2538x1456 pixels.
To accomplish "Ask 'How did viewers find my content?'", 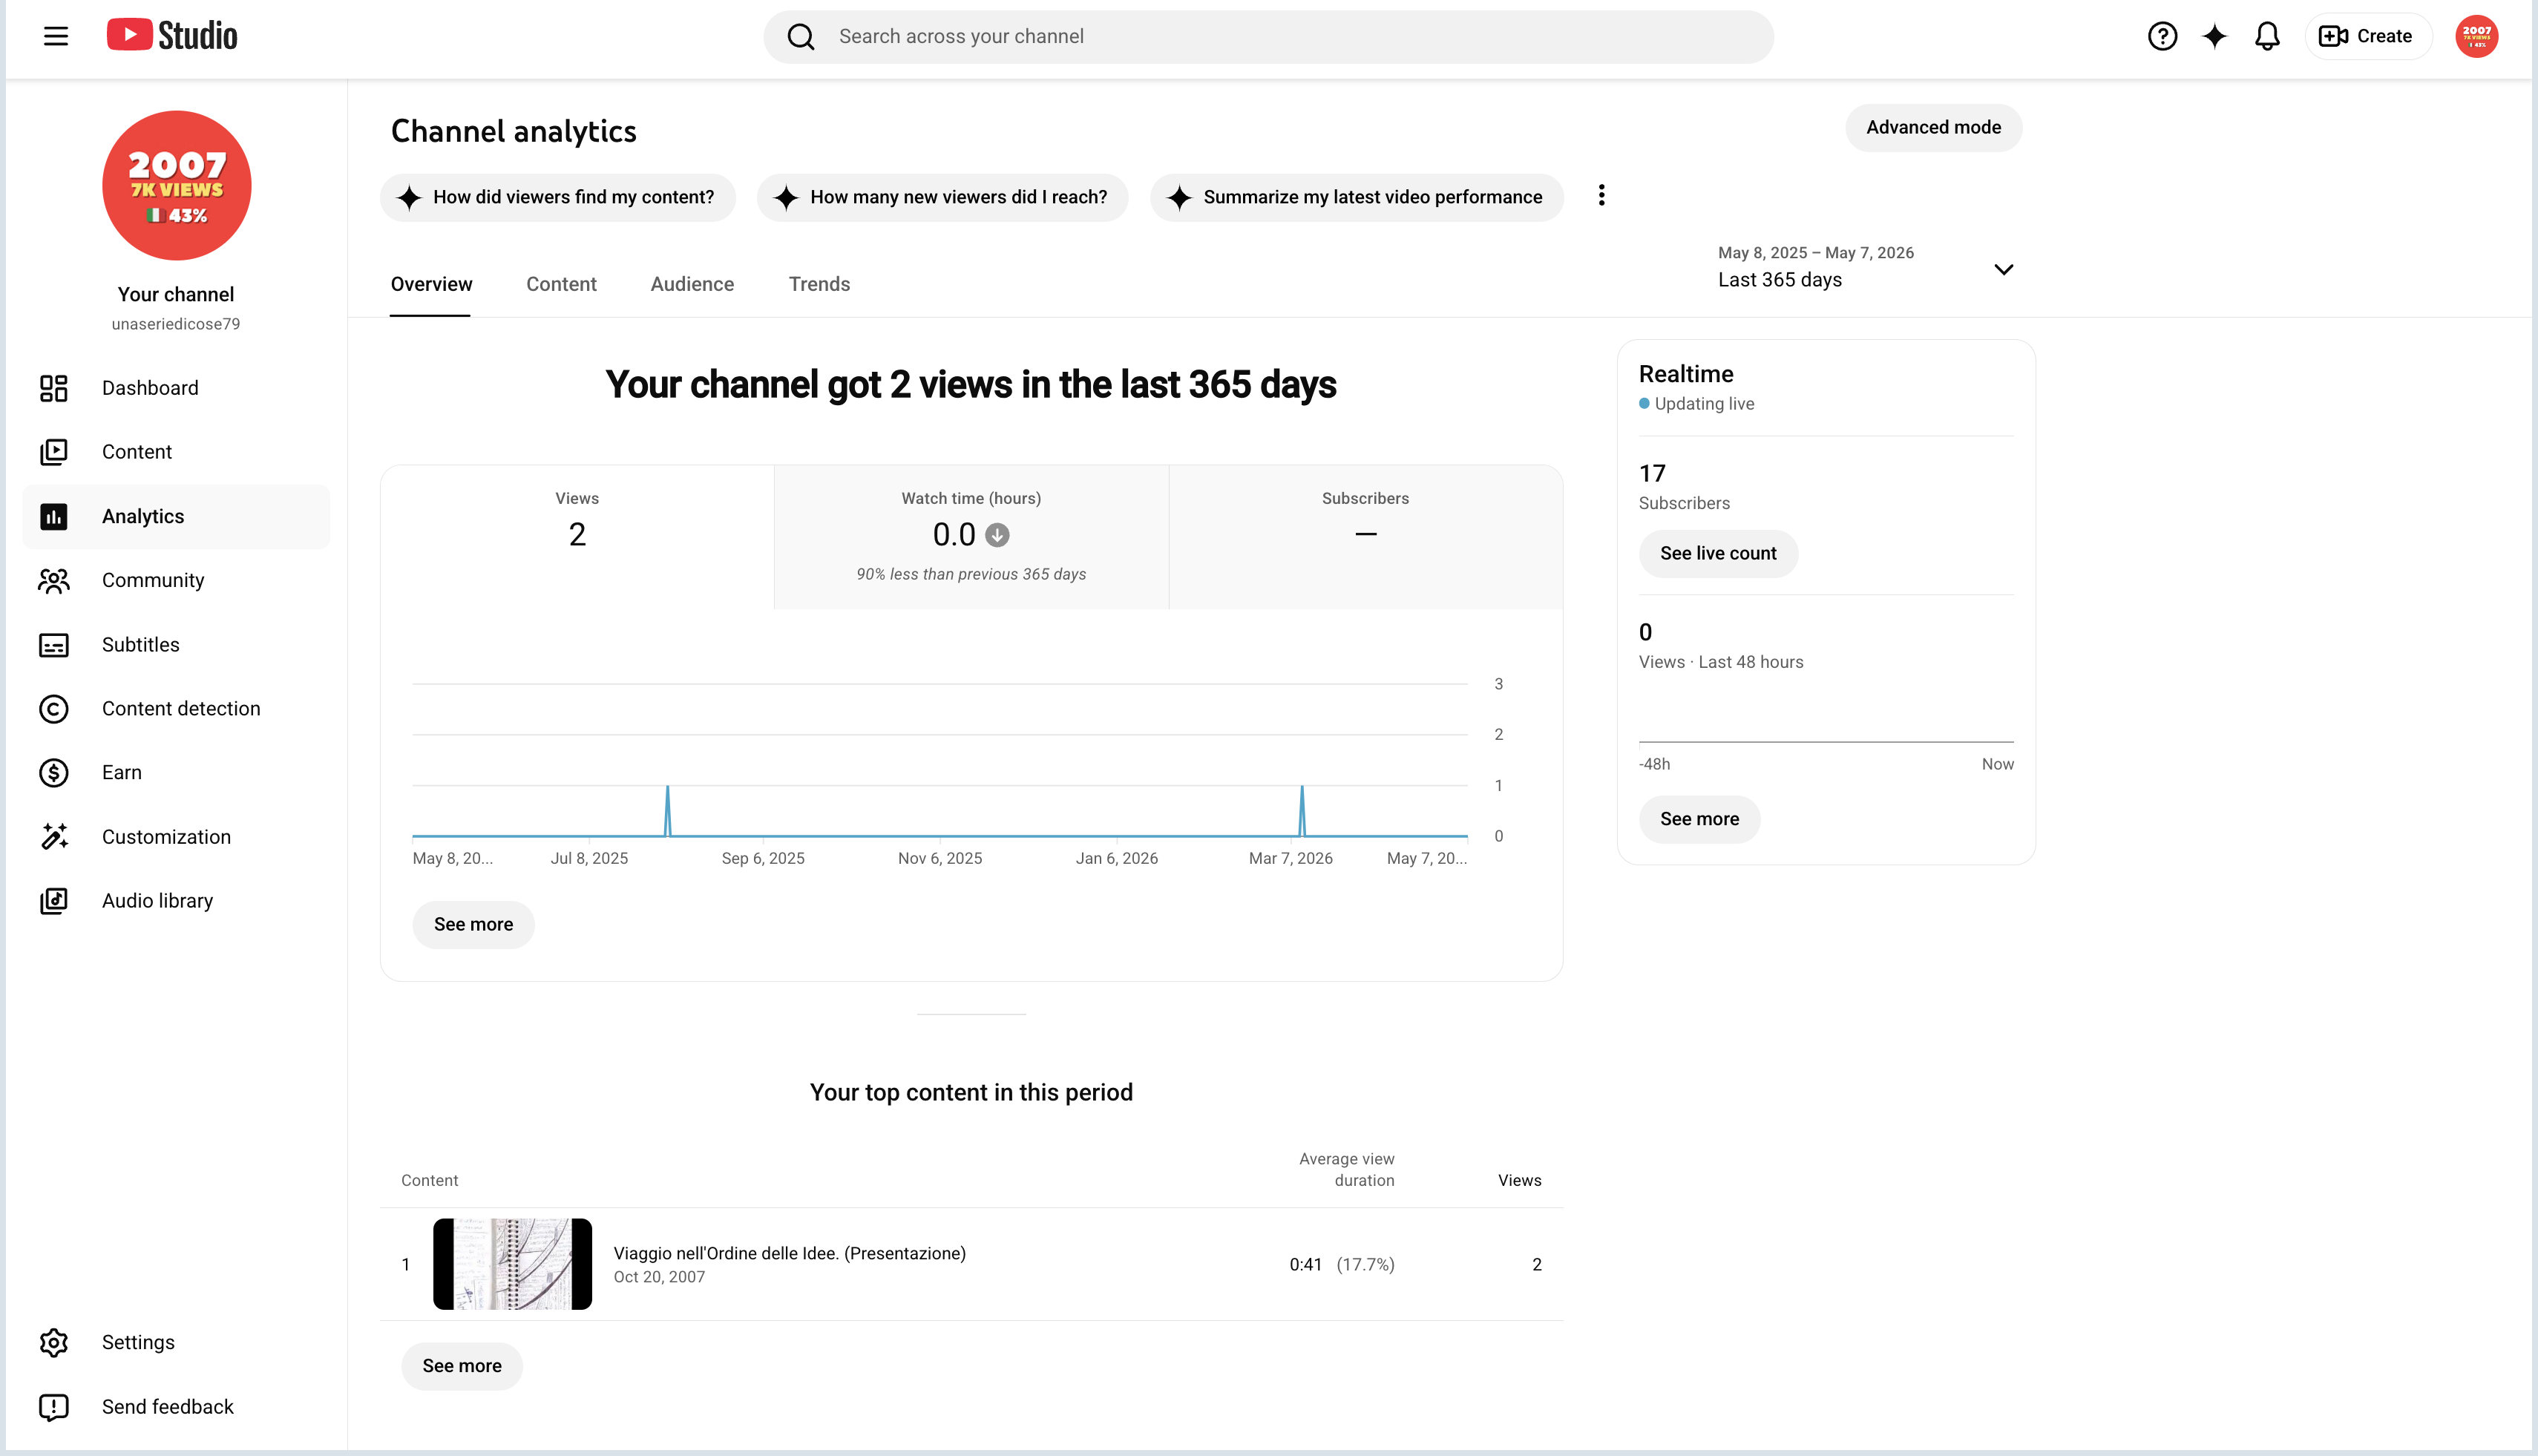I will click(x=558, y=197).
